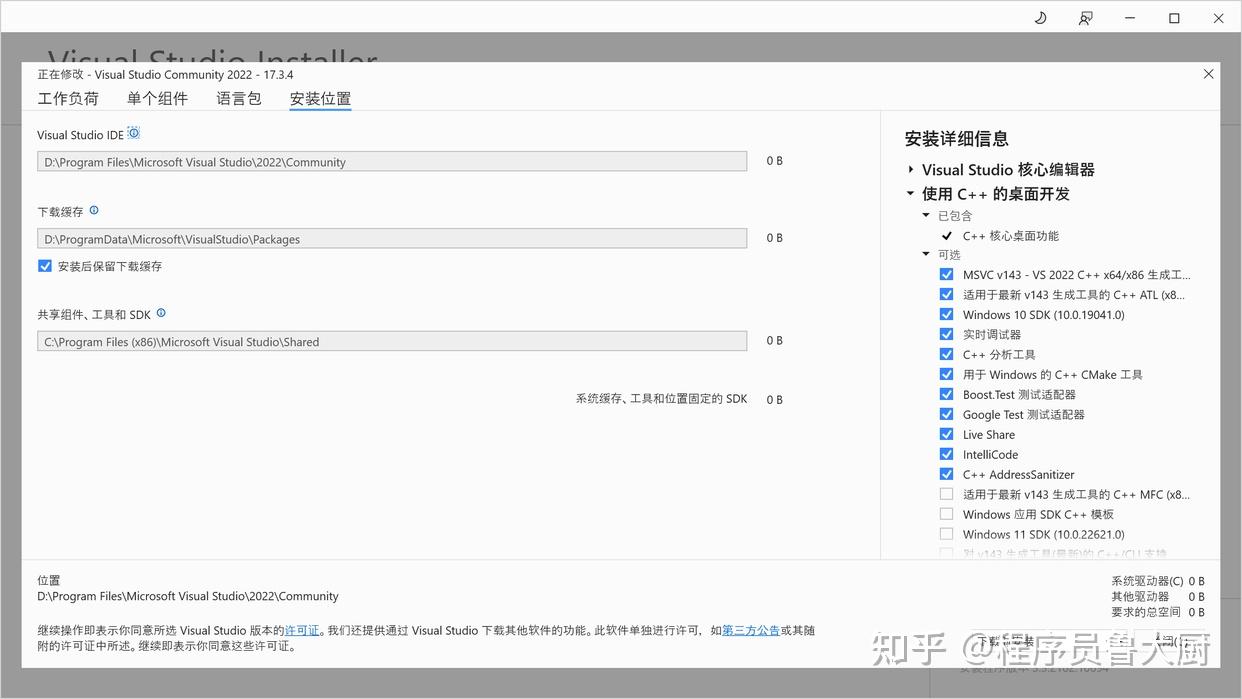This screenshot has width=1242, height=699.
Task: Uncheck C++ AddressSanitizer checkbox
Action: [946, 474]
